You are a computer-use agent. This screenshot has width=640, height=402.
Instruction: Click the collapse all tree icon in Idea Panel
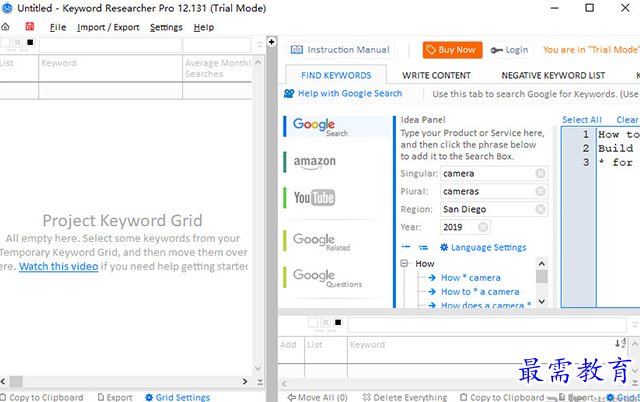pyautogui.click(x=406, y=247)
